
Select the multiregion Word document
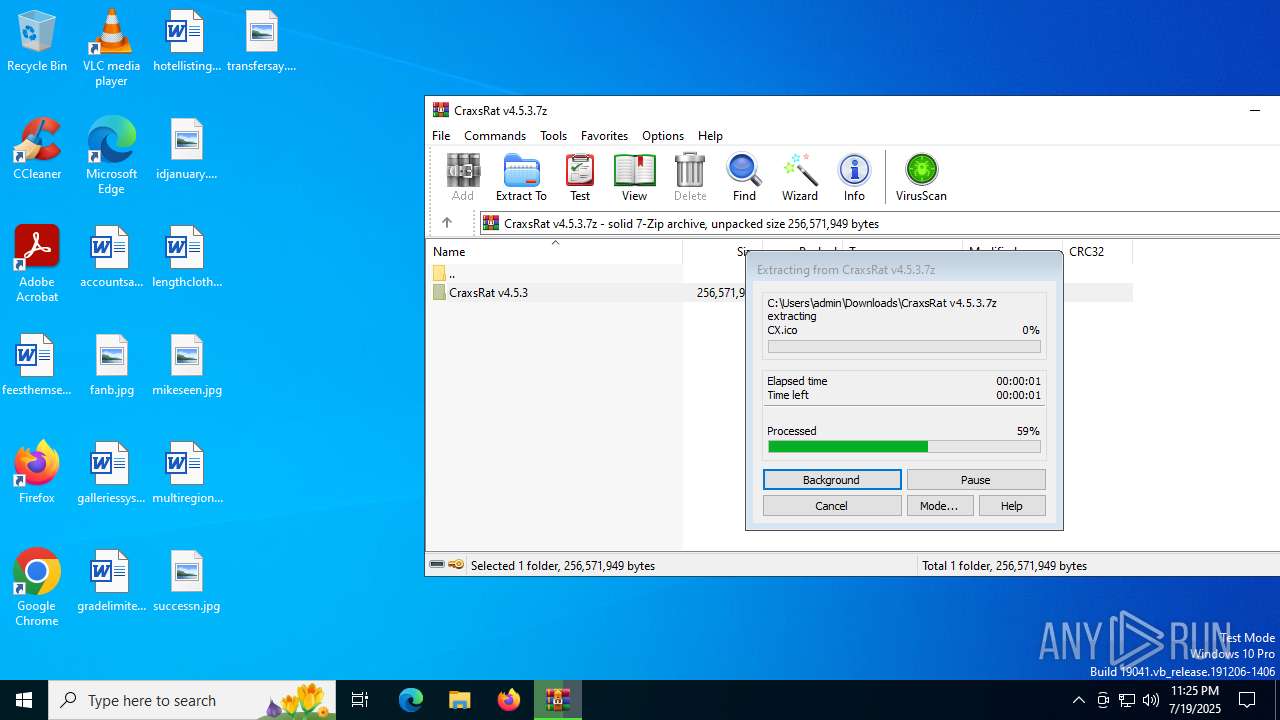pyautogui.click(x=186, y=473)
